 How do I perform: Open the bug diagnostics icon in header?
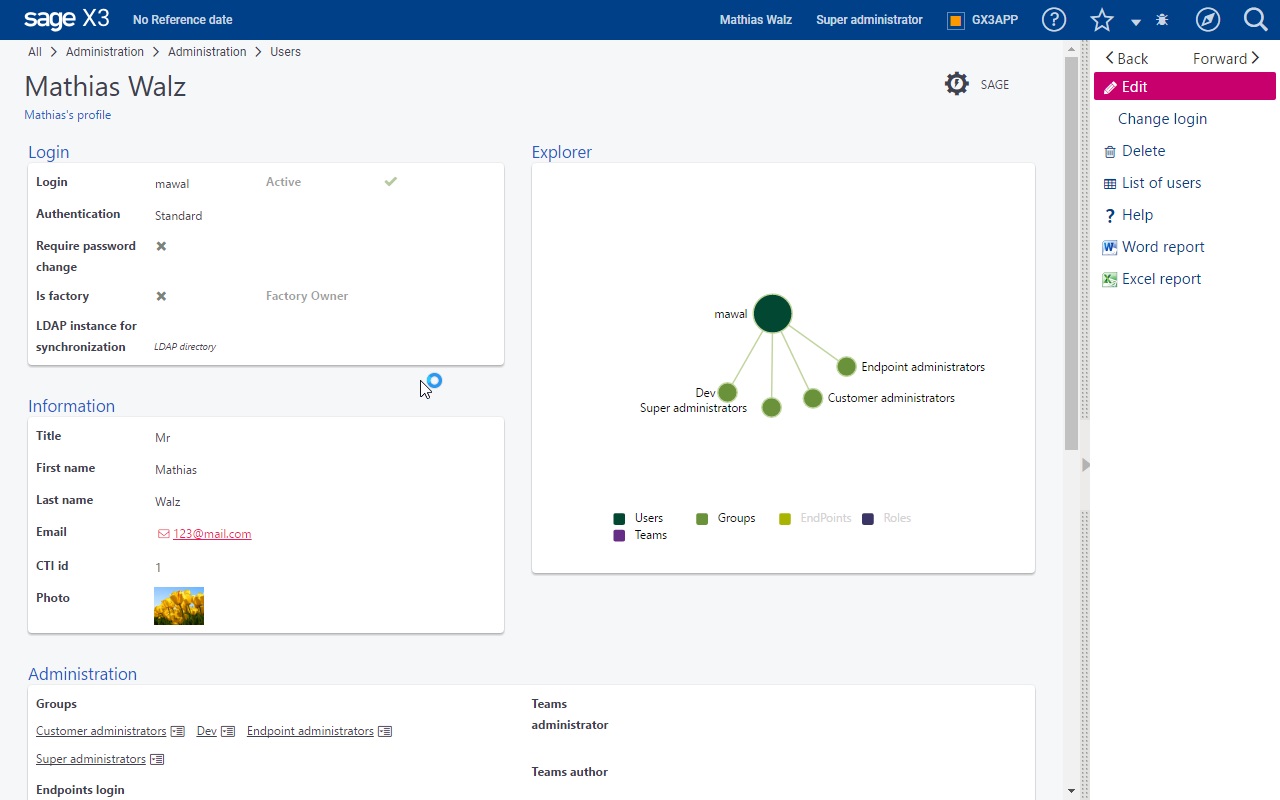(x=1161, y=20)
